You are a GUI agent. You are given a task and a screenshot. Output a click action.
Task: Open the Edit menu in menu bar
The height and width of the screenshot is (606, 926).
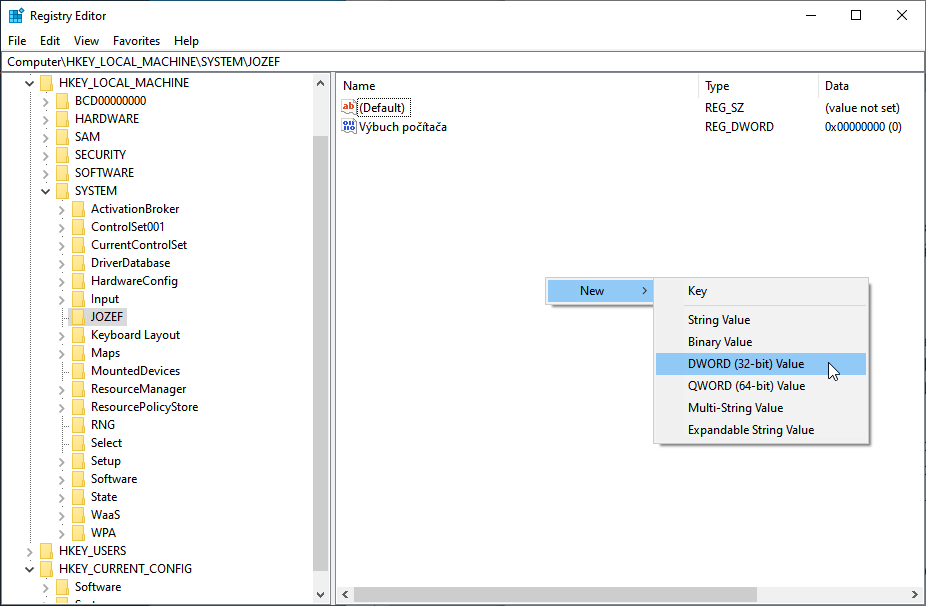tap(50, 41)
